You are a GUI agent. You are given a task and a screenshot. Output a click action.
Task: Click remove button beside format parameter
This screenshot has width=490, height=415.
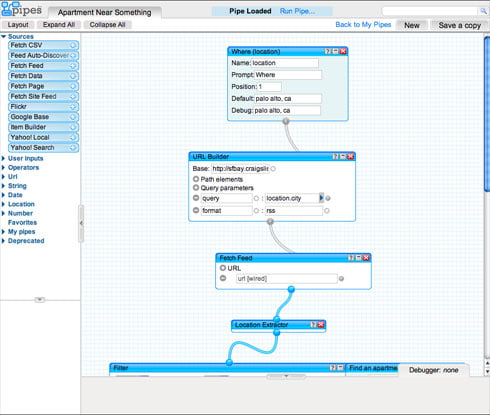pos(196,210)
